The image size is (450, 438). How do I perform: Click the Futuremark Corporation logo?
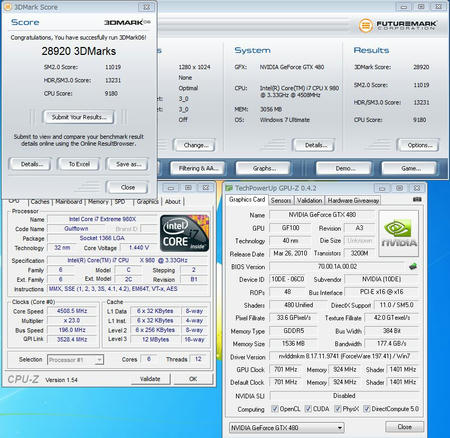tap(398, 26)
